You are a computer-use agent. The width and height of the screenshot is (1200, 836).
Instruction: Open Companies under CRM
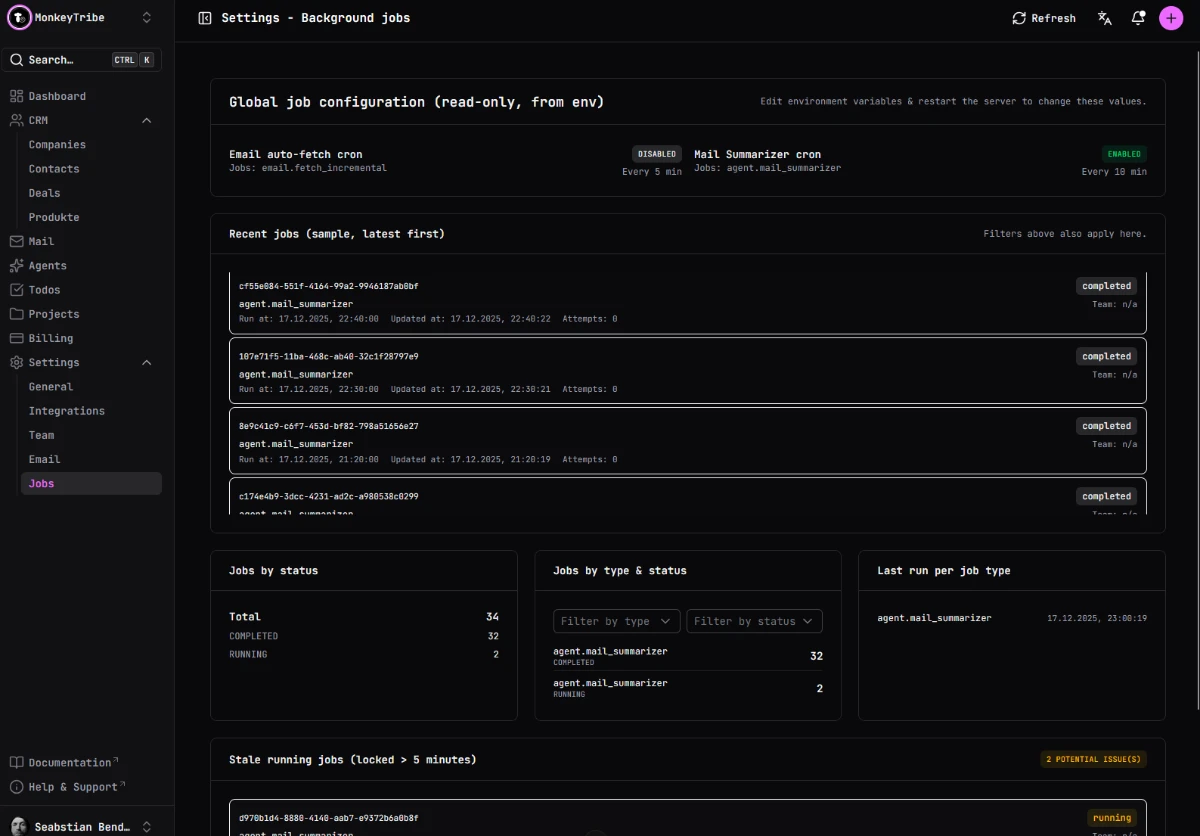point(57,145)
